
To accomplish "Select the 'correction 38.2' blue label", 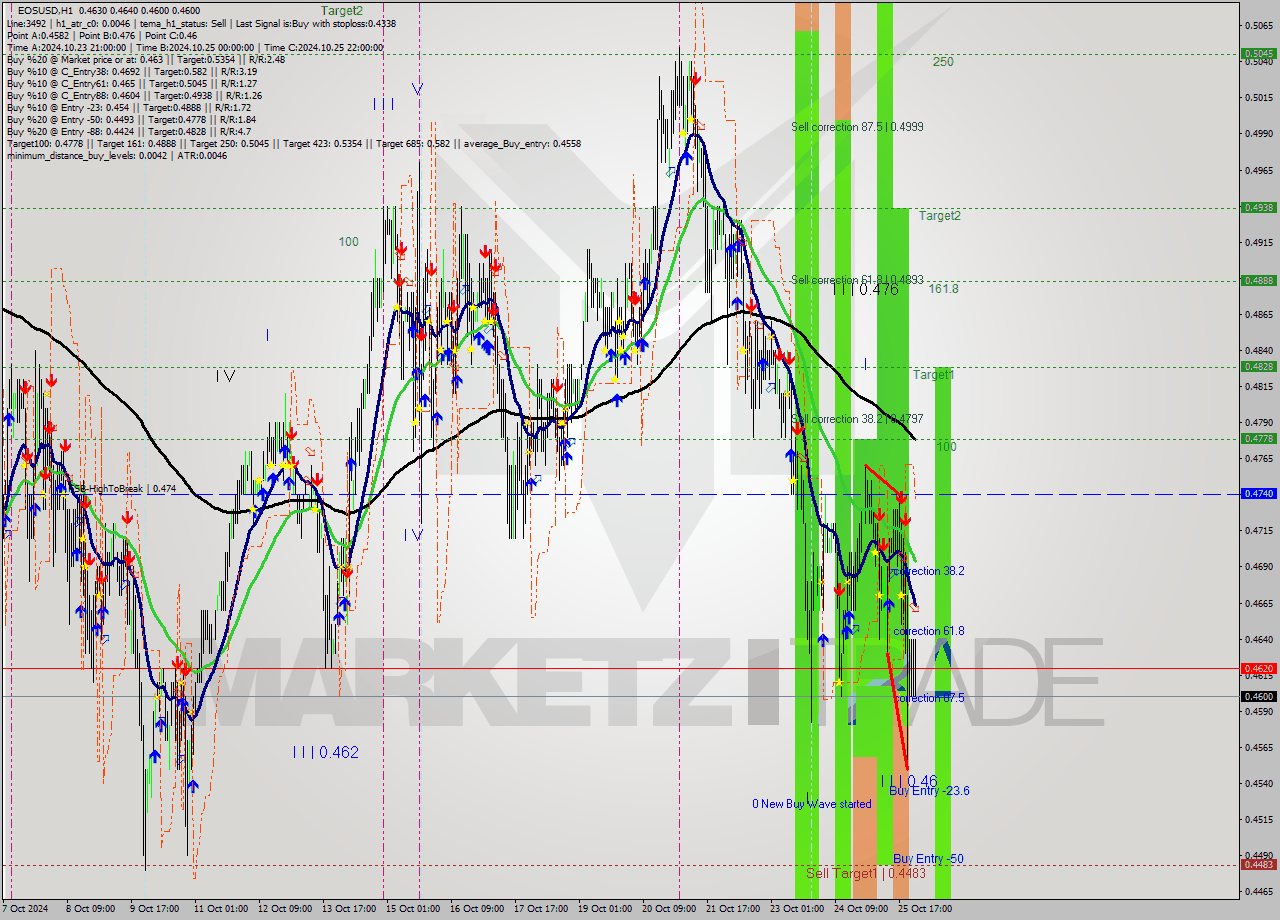I will (928, 571).
